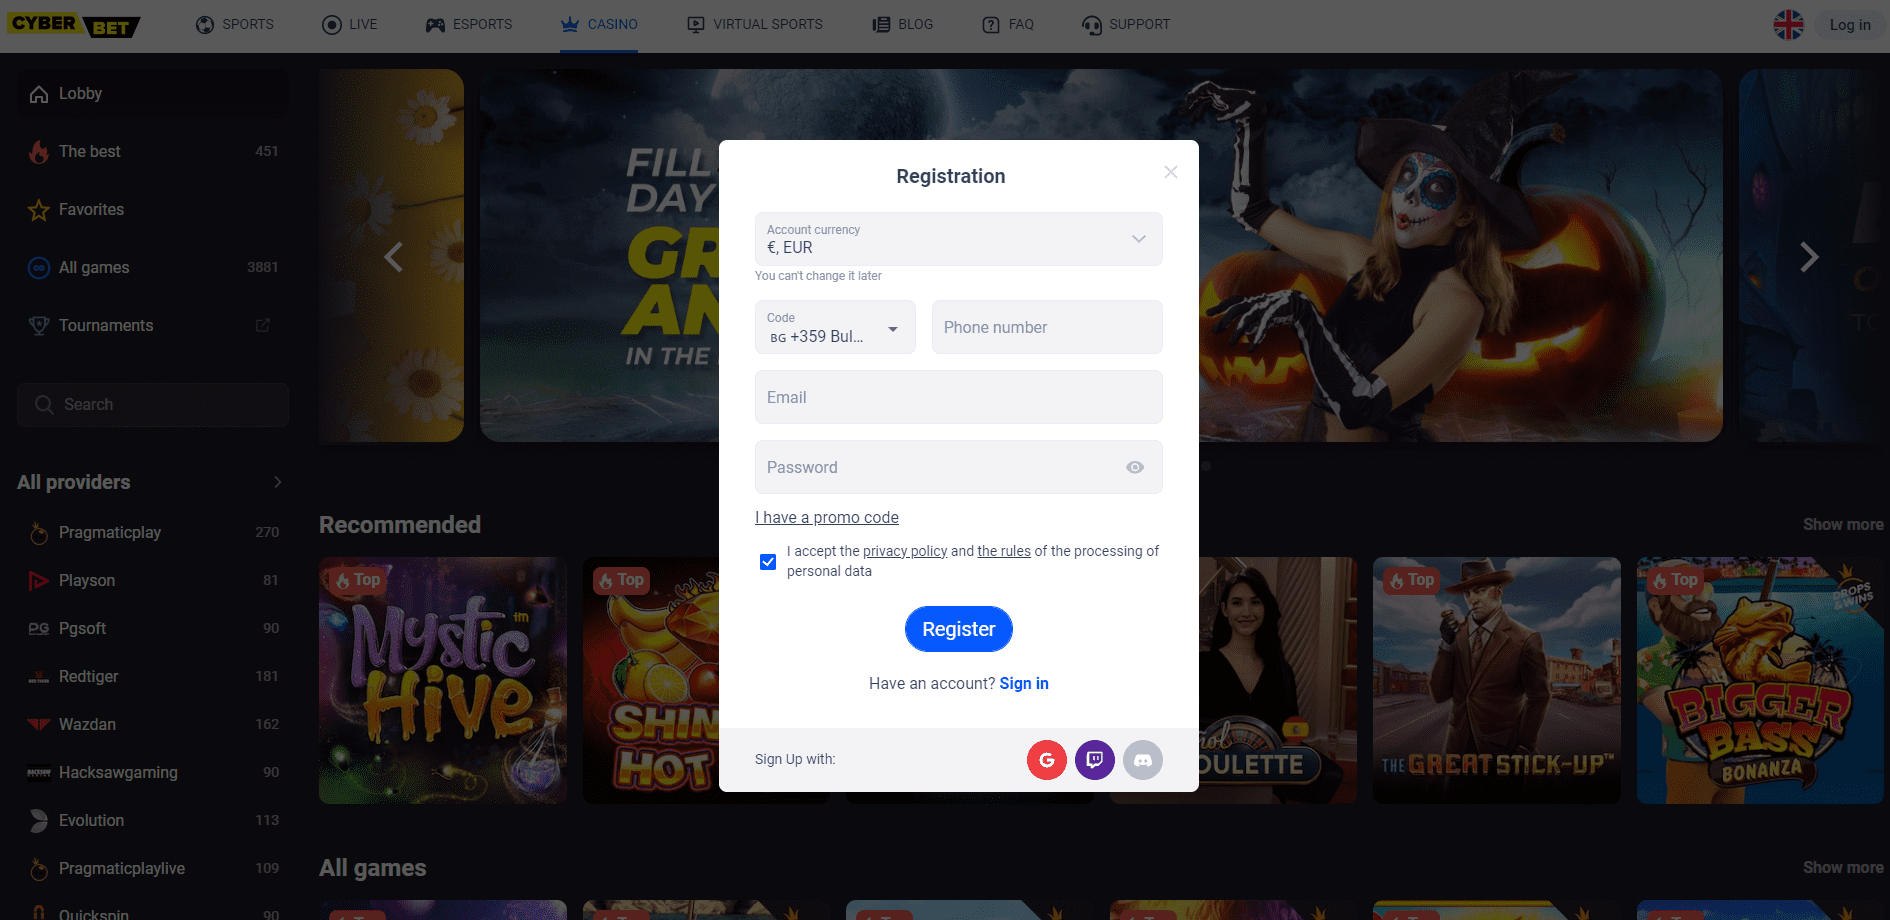This screenshot has width=1890, height=920.
Task: Uncheck the privacy policy acceptance checkbox
Action: (768, 562)
